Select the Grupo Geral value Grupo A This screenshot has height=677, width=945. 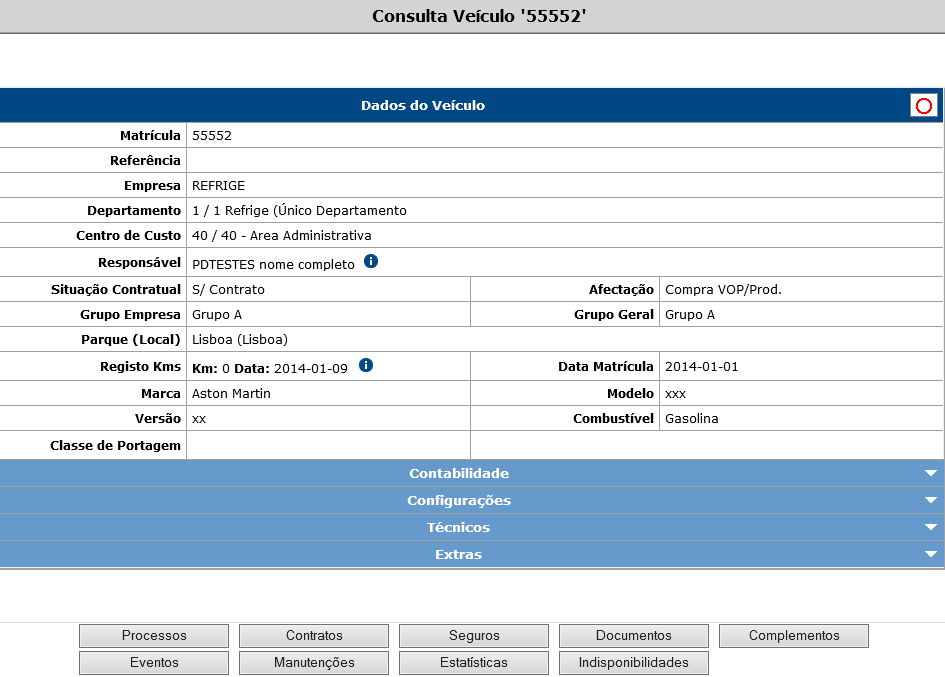[689, 315]
